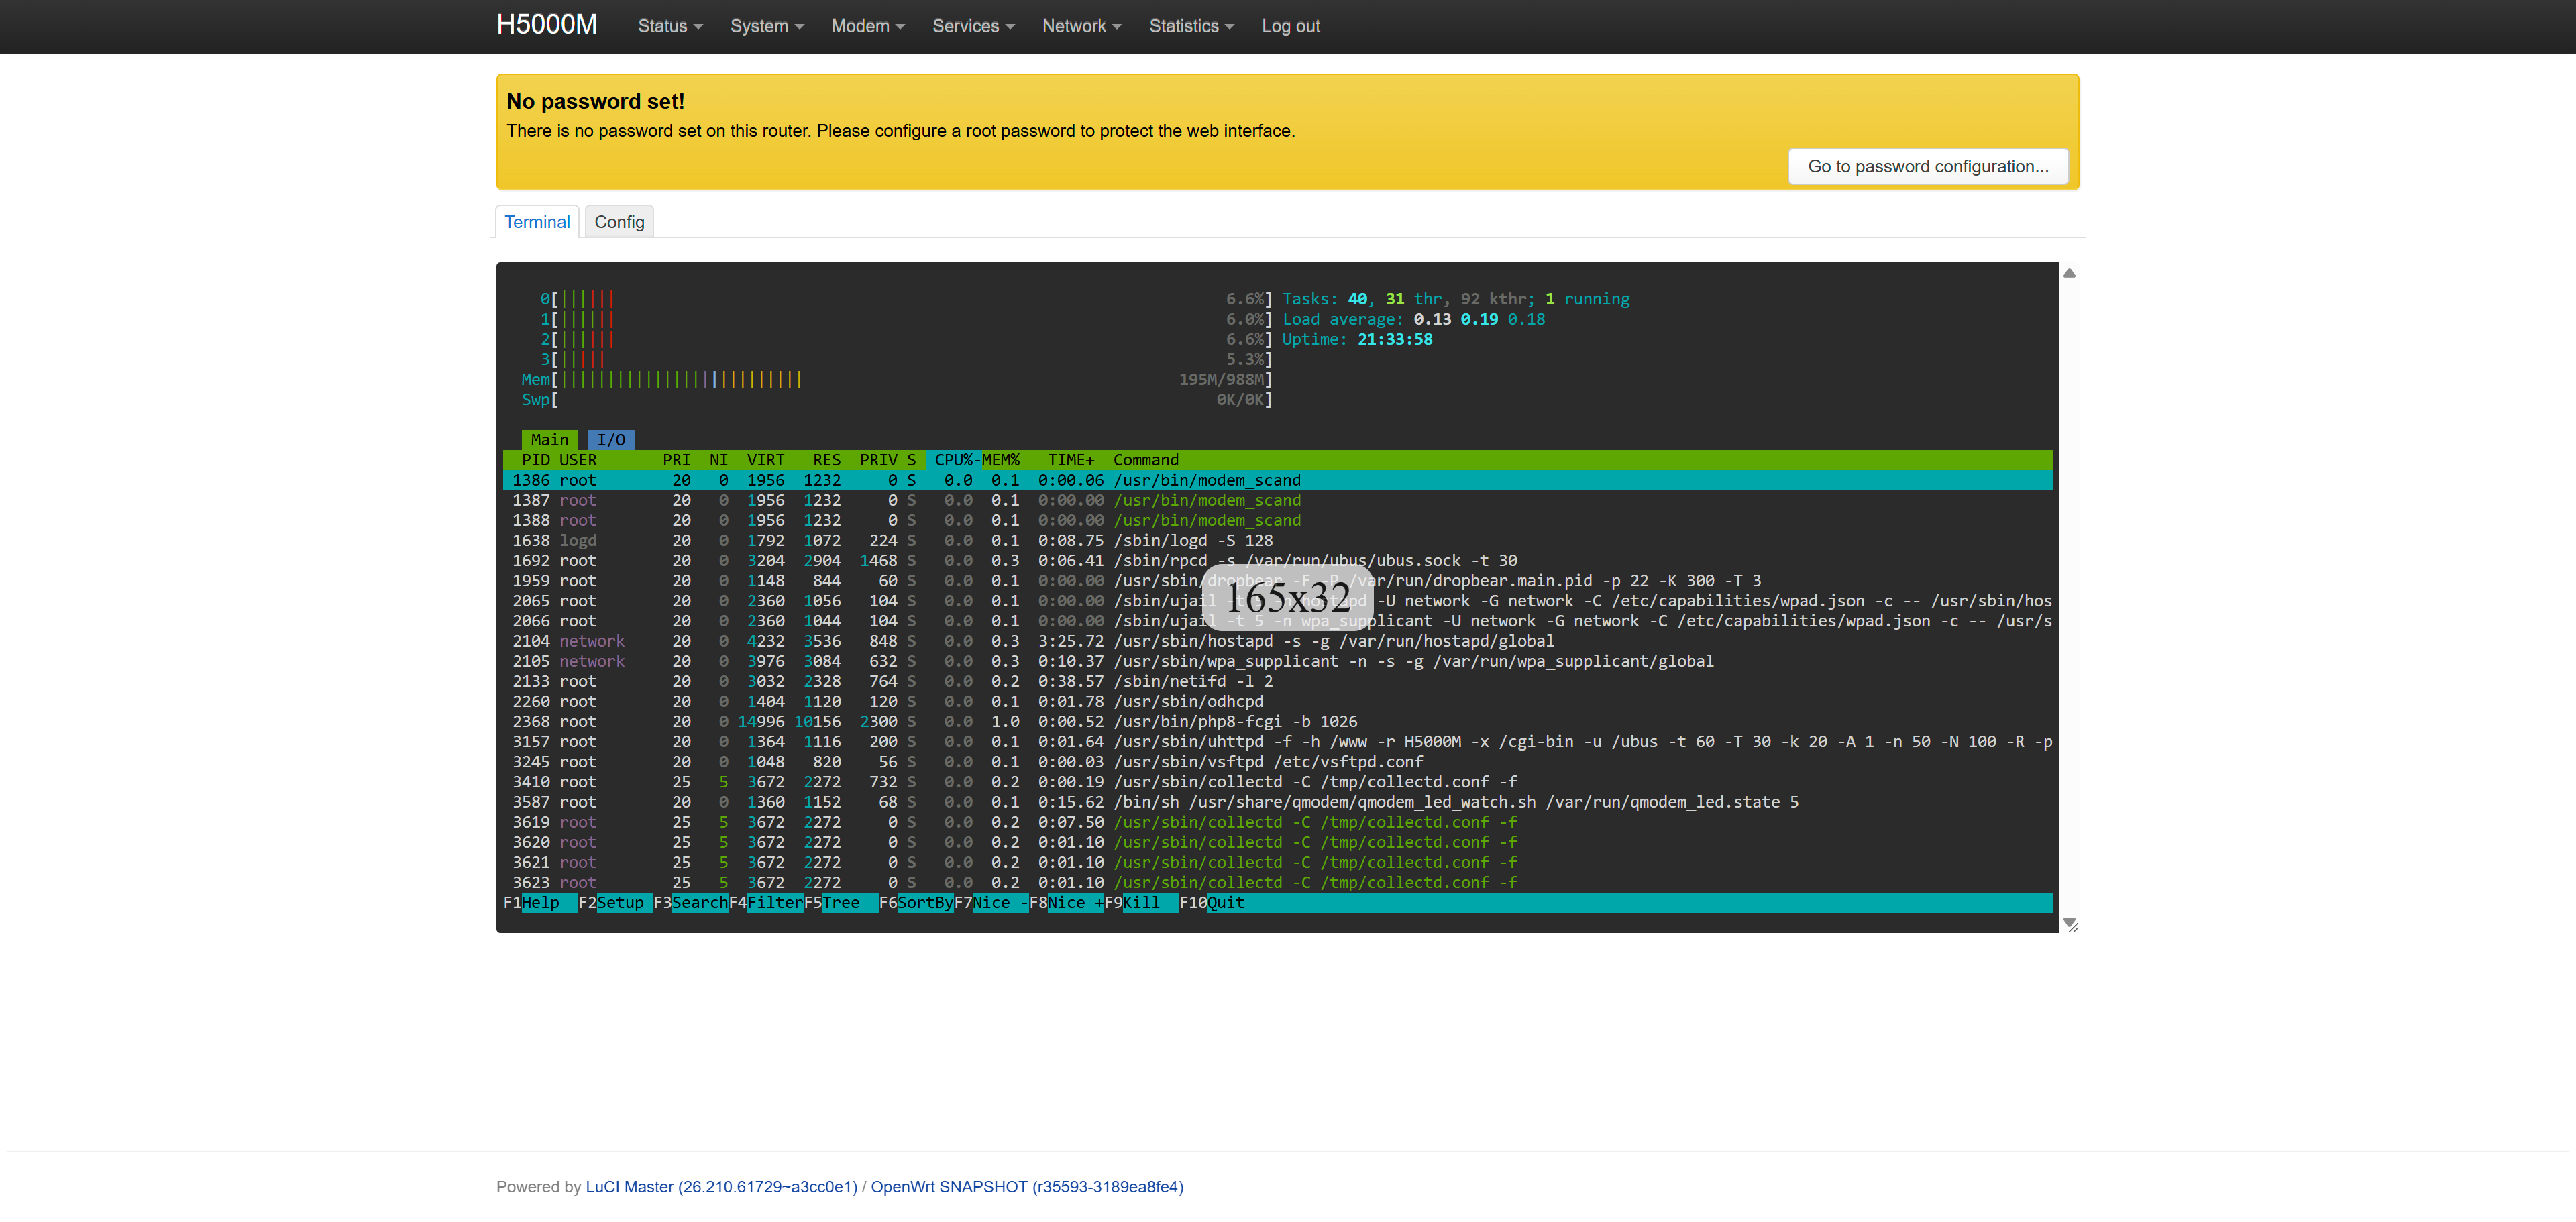Select the PID 3410 collectd row

coord(1277,782)
